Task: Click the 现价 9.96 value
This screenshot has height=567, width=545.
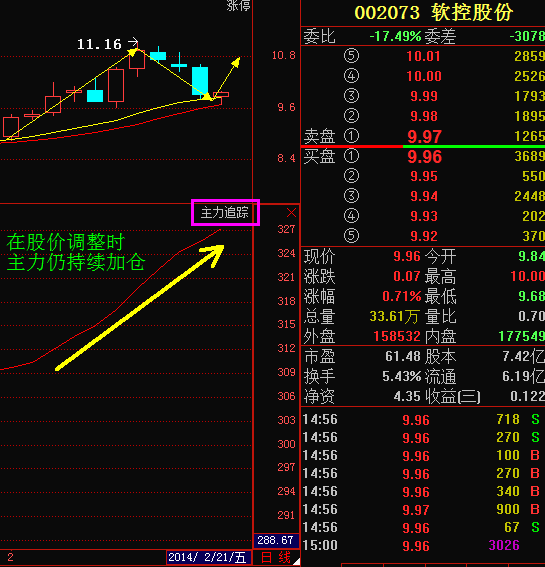Action: coord(406,256)
